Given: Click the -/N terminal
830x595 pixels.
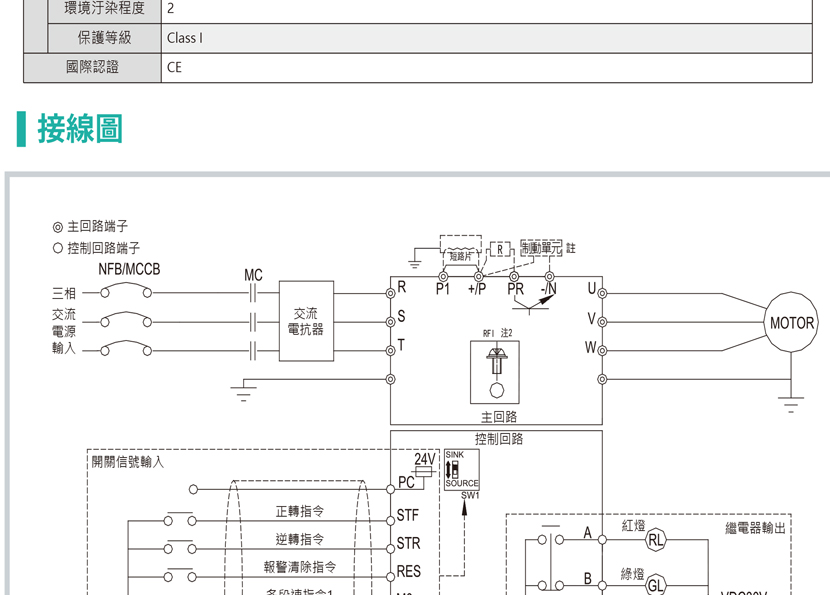Looking at the screenshot, I should 549,276.
